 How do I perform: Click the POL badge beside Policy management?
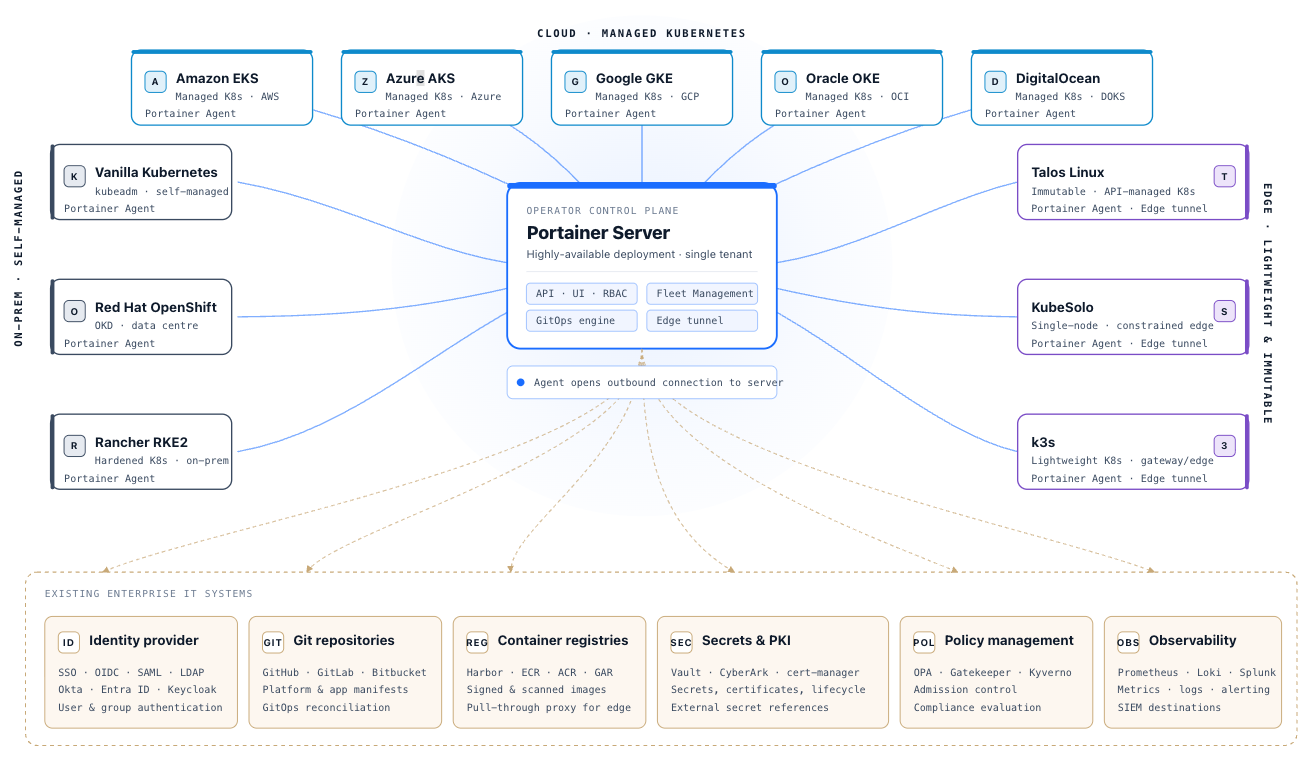tap(924, 643)
